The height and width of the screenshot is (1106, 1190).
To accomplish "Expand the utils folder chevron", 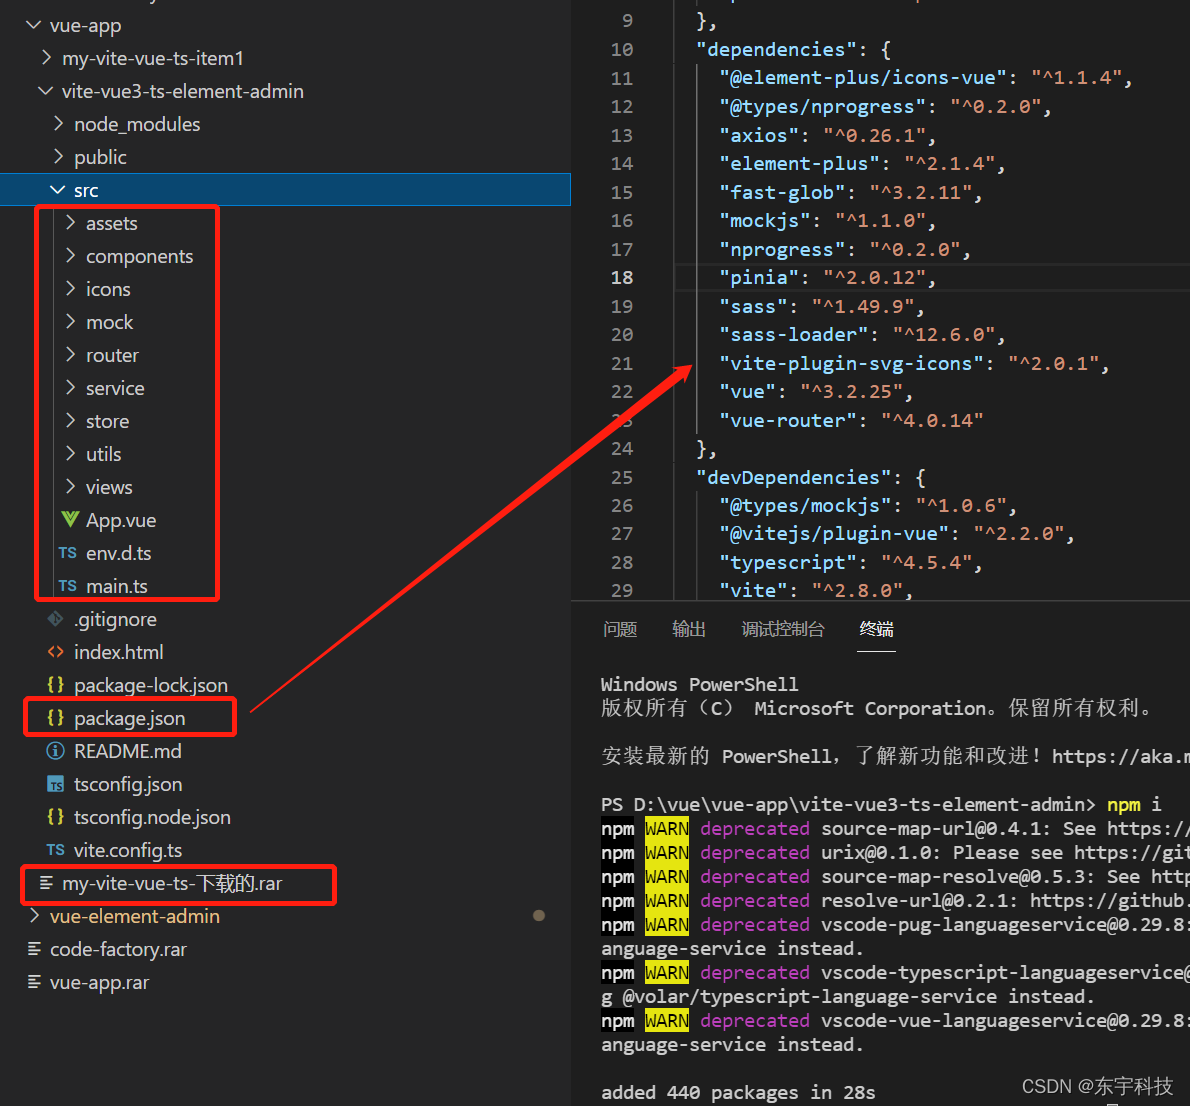I will [71, 454].
